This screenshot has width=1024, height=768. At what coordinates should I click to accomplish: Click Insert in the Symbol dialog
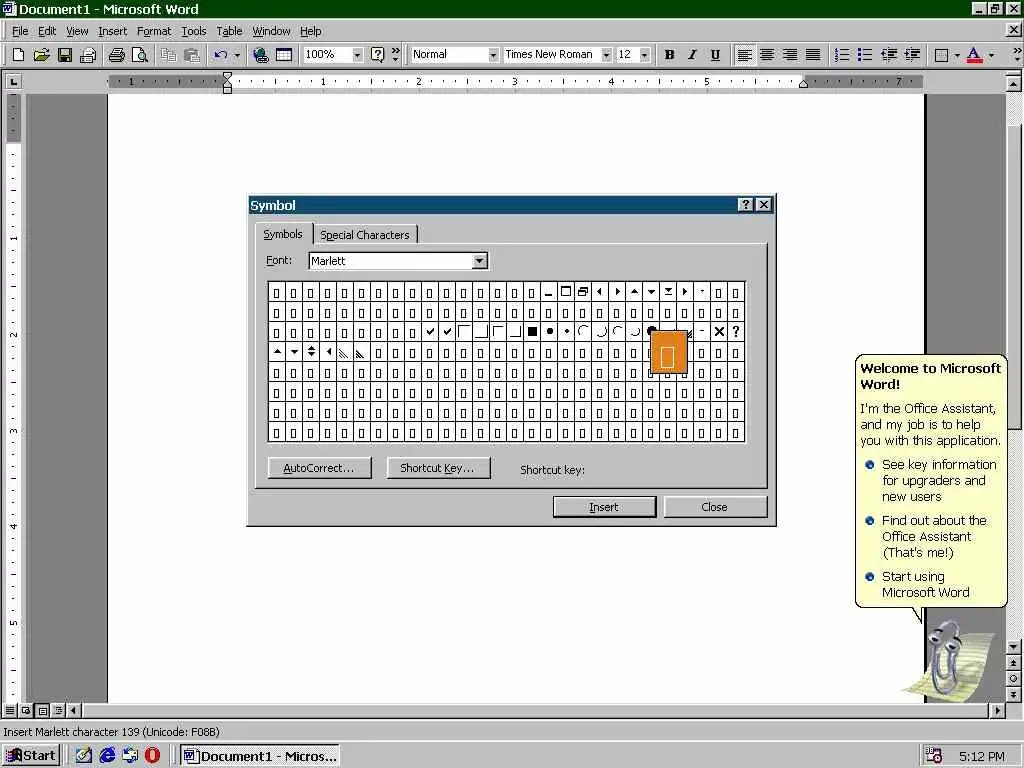tap(604, 507)
